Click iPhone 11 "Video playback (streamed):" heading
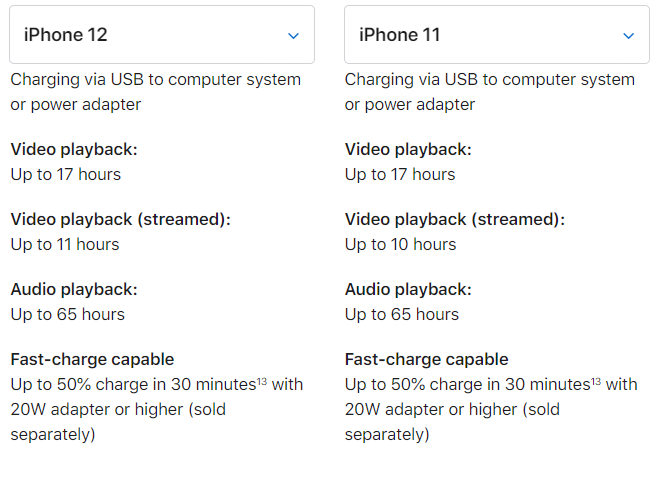669x498 pixels. (x=455, y=219)
